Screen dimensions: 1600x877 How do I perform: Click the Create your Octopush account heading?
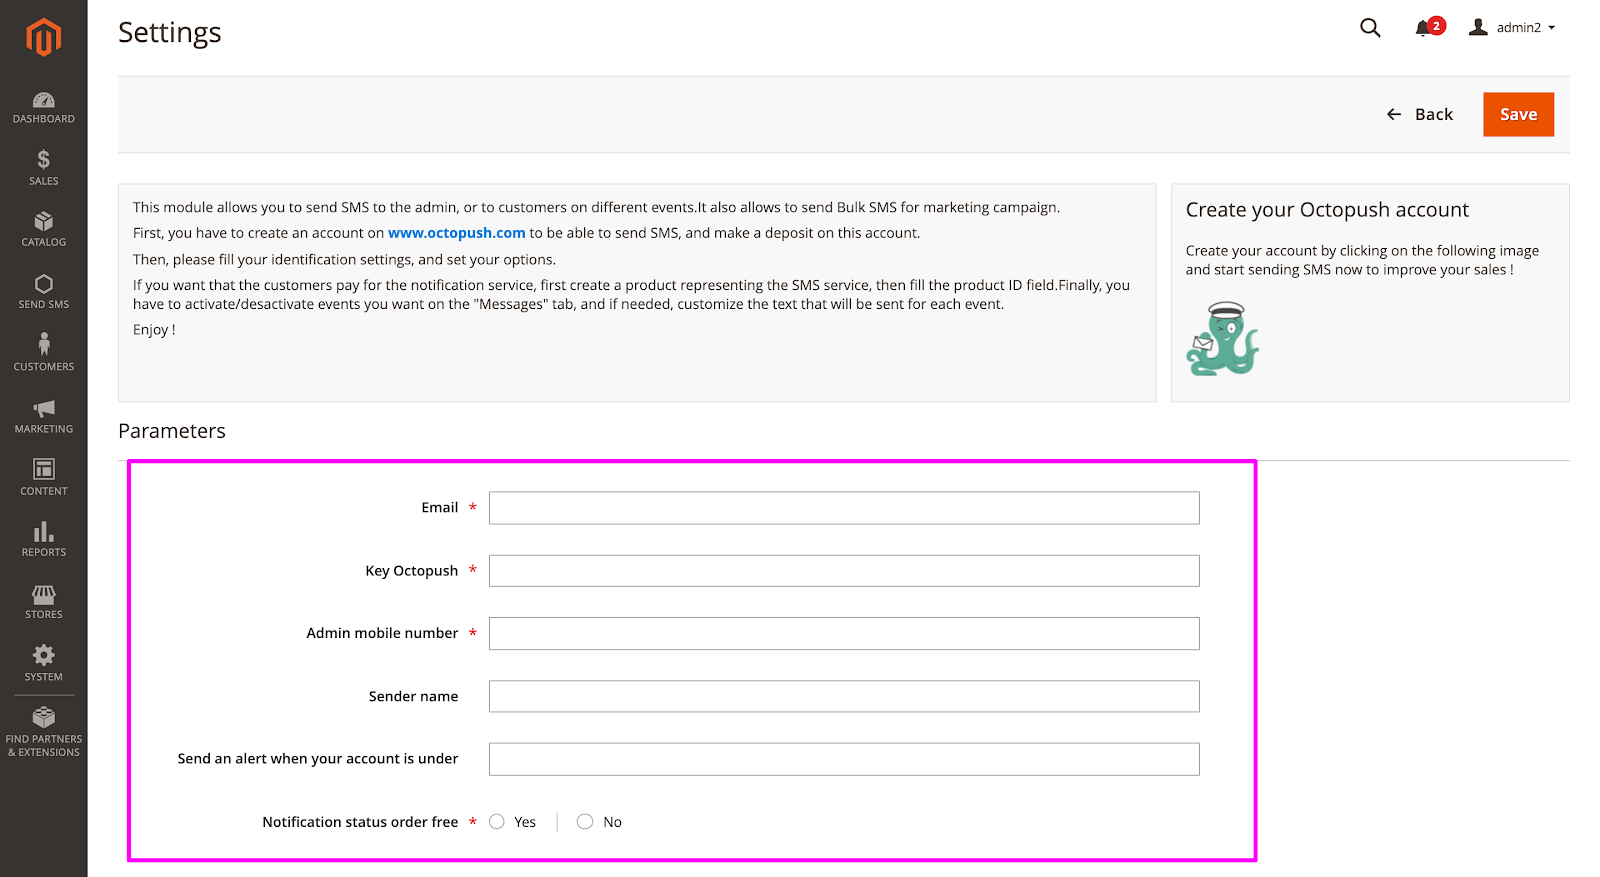1327,210
